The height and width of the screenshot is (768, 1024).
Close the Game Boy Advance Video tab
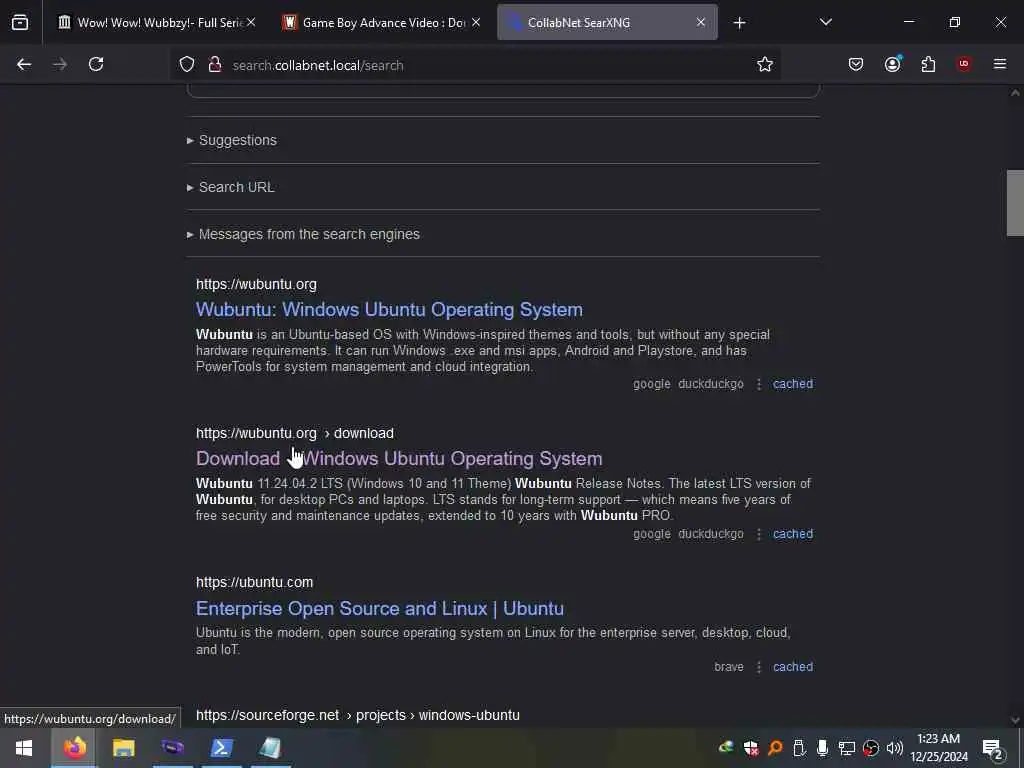tap(476, 22)
